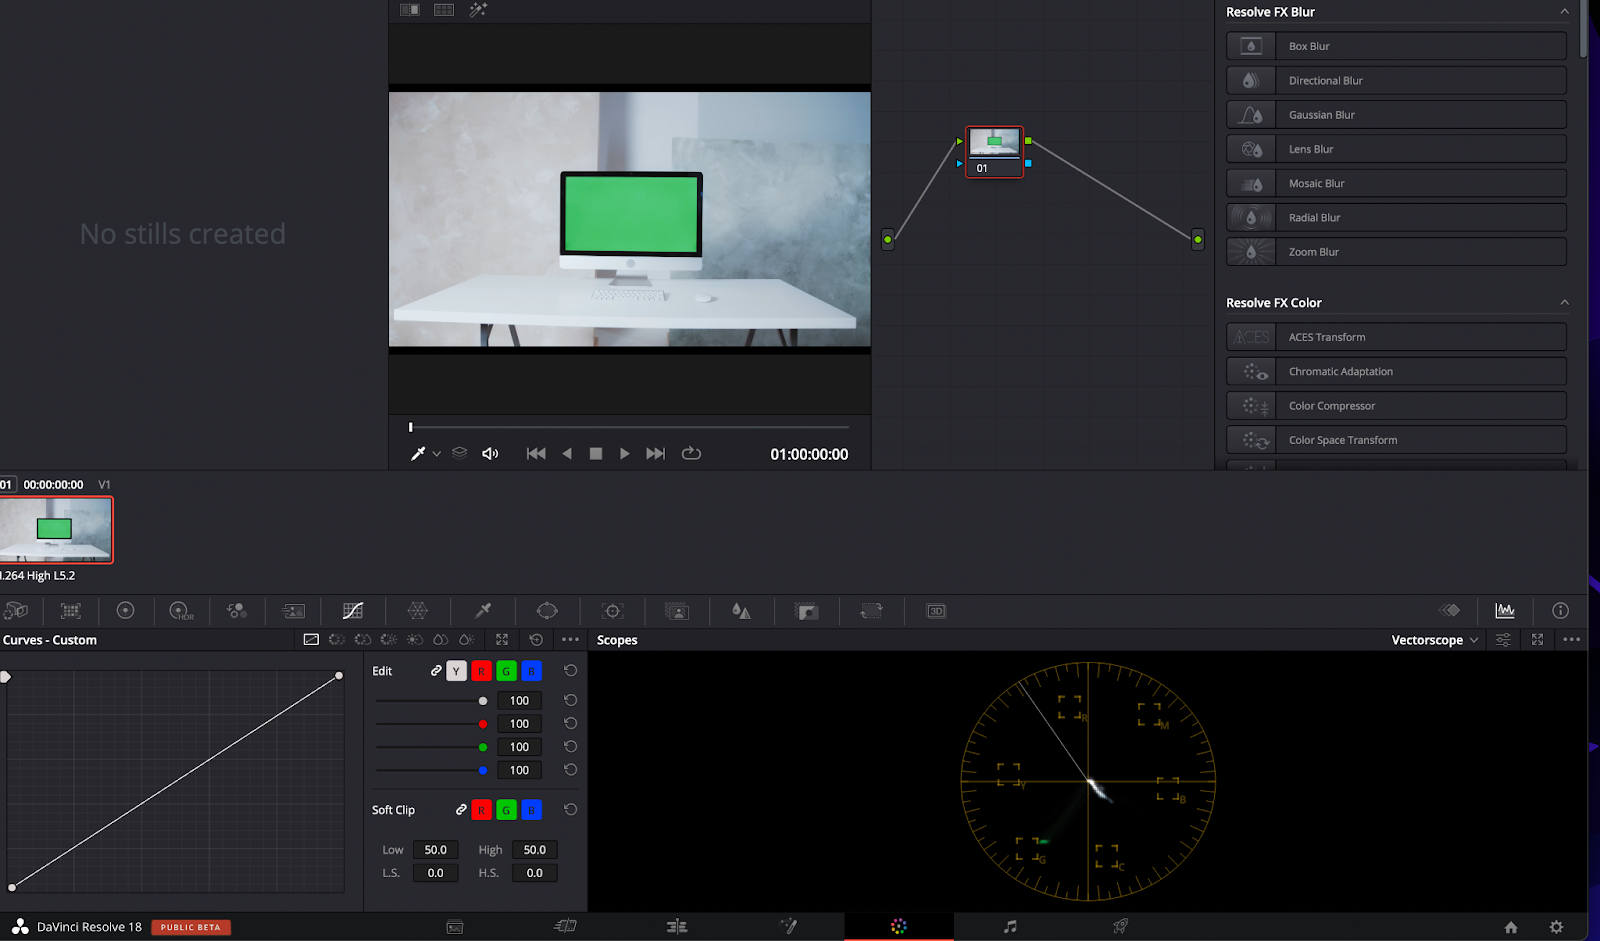
Task: Toggle the green channel curve editing
Action: point(506,671)
